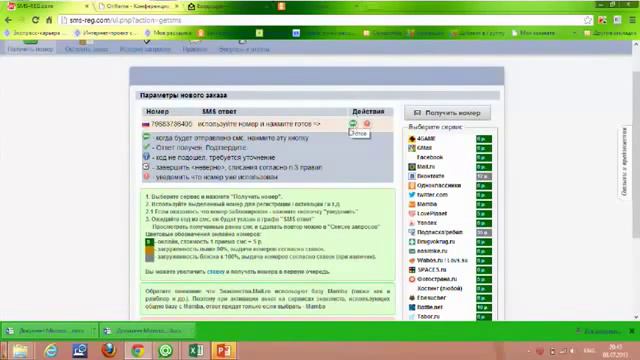Open File Explorer from the taskbar
This screenshot has width=640, height=360.
point(20,351)
